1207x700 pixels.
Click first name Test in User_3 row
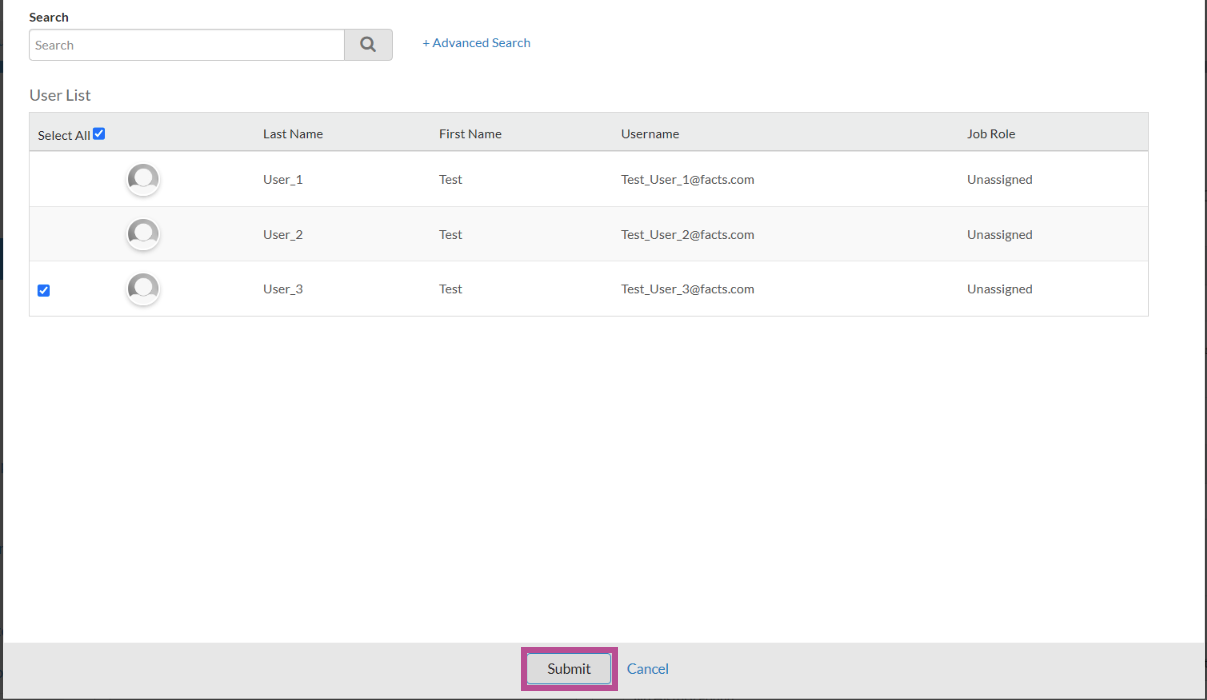point(451,289)
